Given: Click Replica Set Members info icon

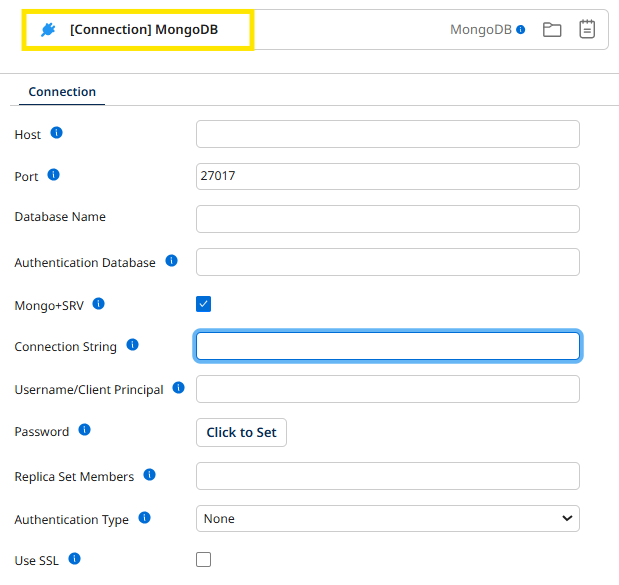Looking at the screenshot, I should pyautogui.click(x=150, y=475).
